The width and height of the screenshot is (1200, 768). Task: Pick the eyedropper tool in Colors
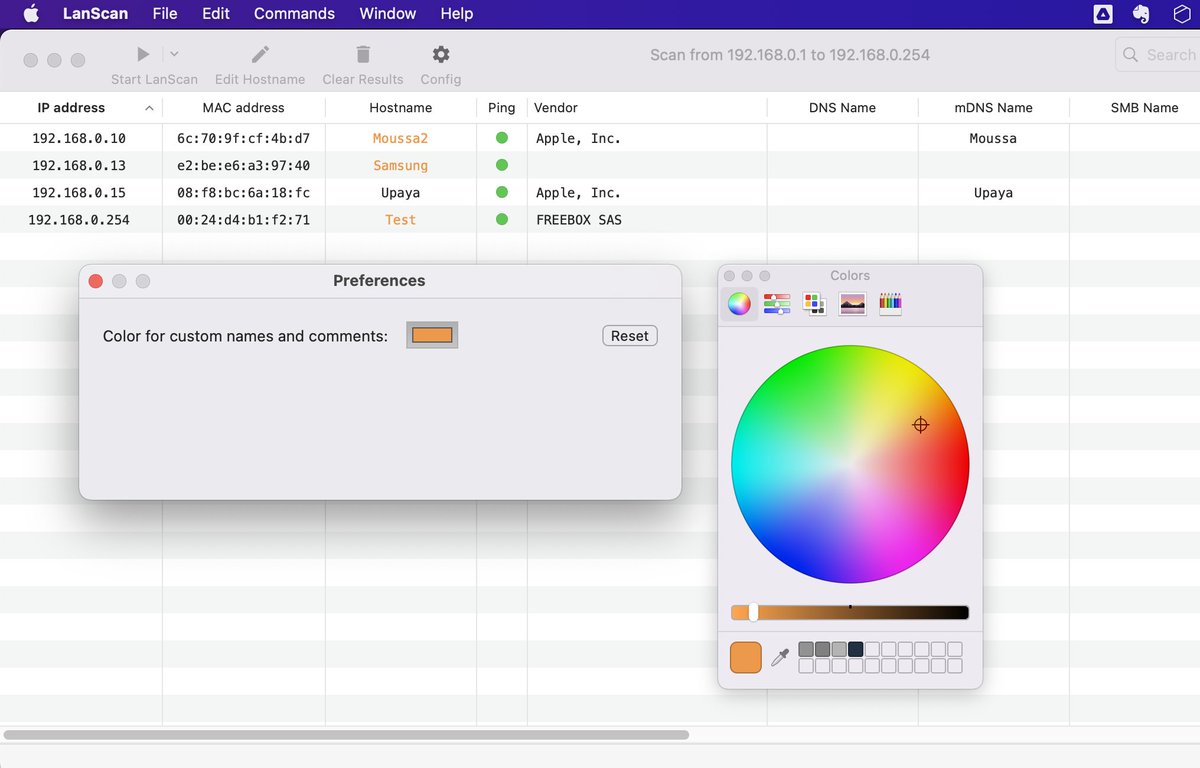click(x=780, y=658)
